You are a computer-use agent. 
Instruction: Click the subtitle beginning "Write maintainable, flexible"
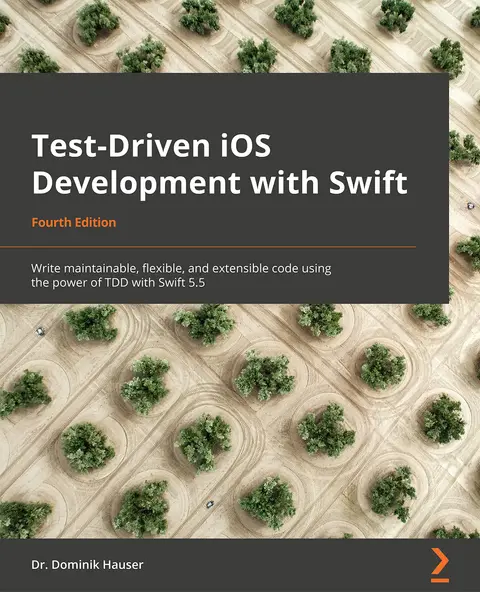click(181, 275)
